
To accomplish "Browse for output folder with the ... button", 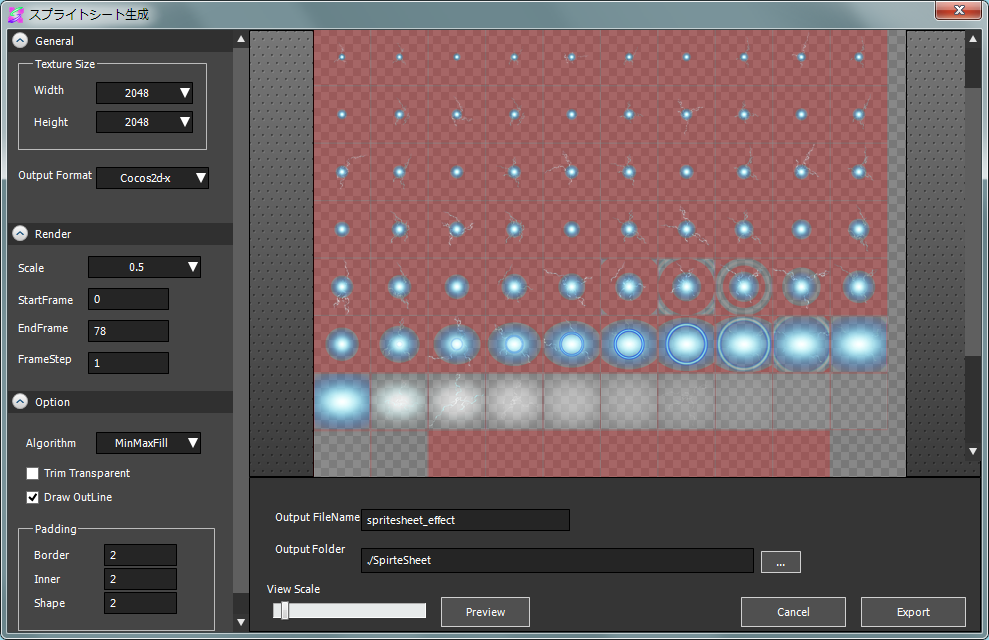I will pos(781,562).
